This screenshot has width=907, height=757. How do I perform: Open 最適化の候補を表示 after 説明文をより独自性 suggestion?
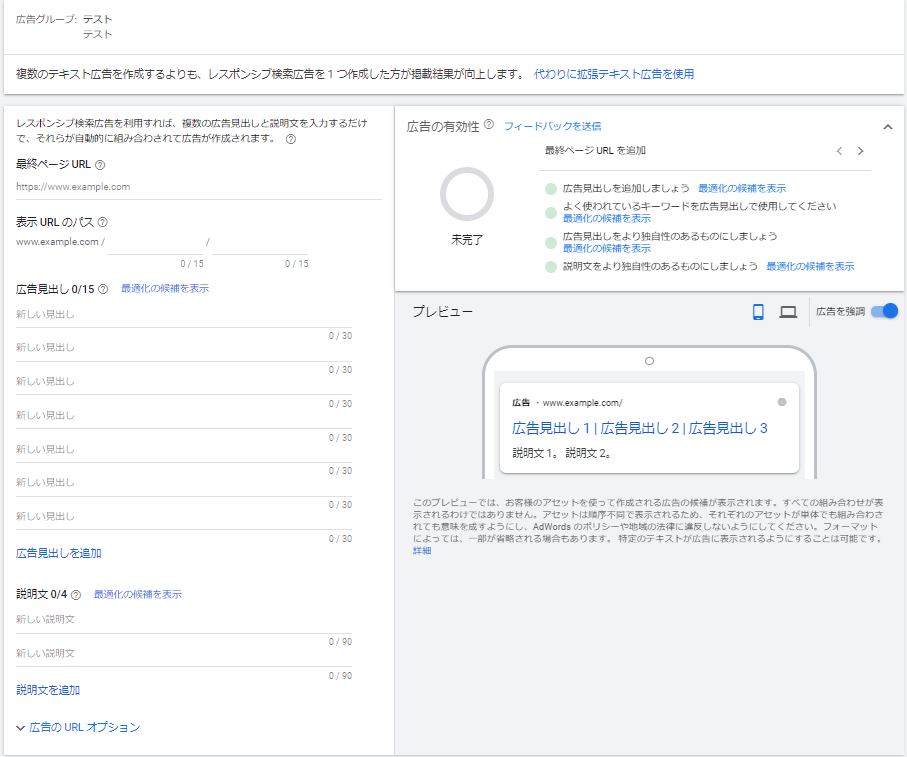point(810,267)
